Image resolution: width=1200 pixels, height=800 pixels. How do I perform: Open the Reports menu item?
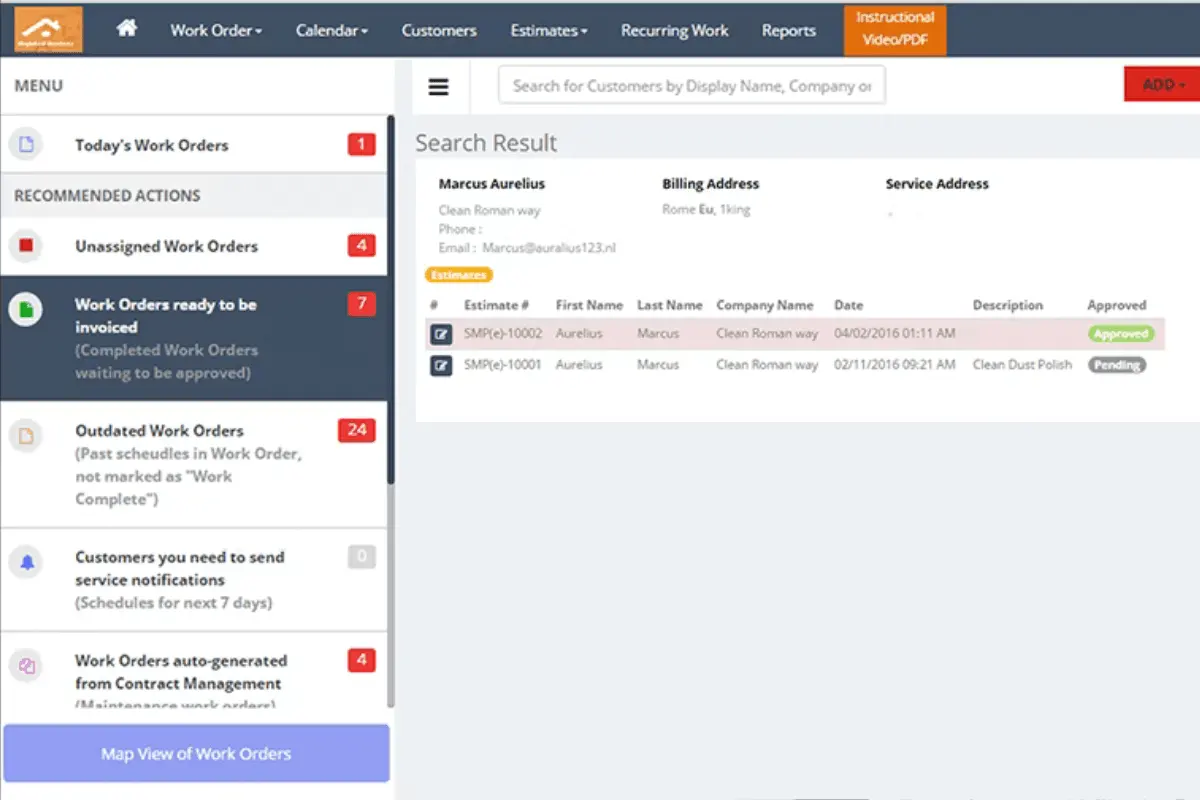(789, 30)
